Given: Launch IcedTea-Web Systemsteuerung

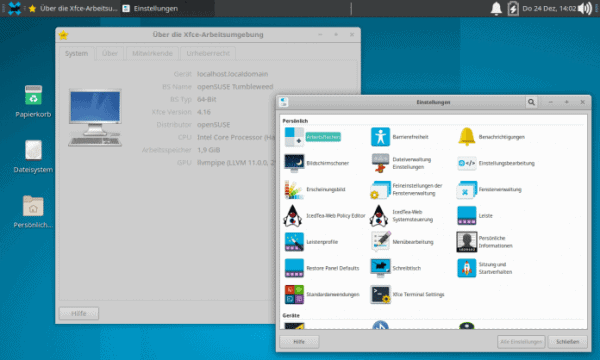Looking at the screenshot, I should 401,216.
